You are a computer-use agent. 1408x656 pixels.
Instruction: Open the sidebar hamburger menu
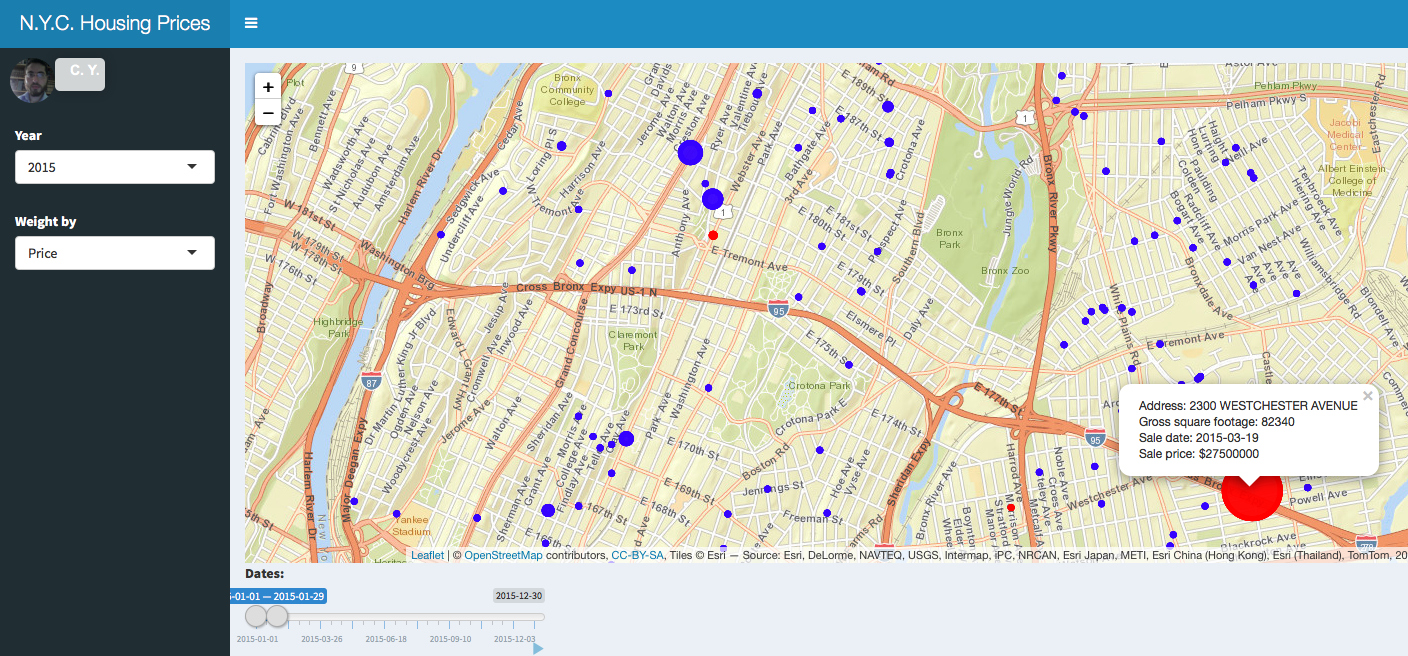[x=250, y=22]
